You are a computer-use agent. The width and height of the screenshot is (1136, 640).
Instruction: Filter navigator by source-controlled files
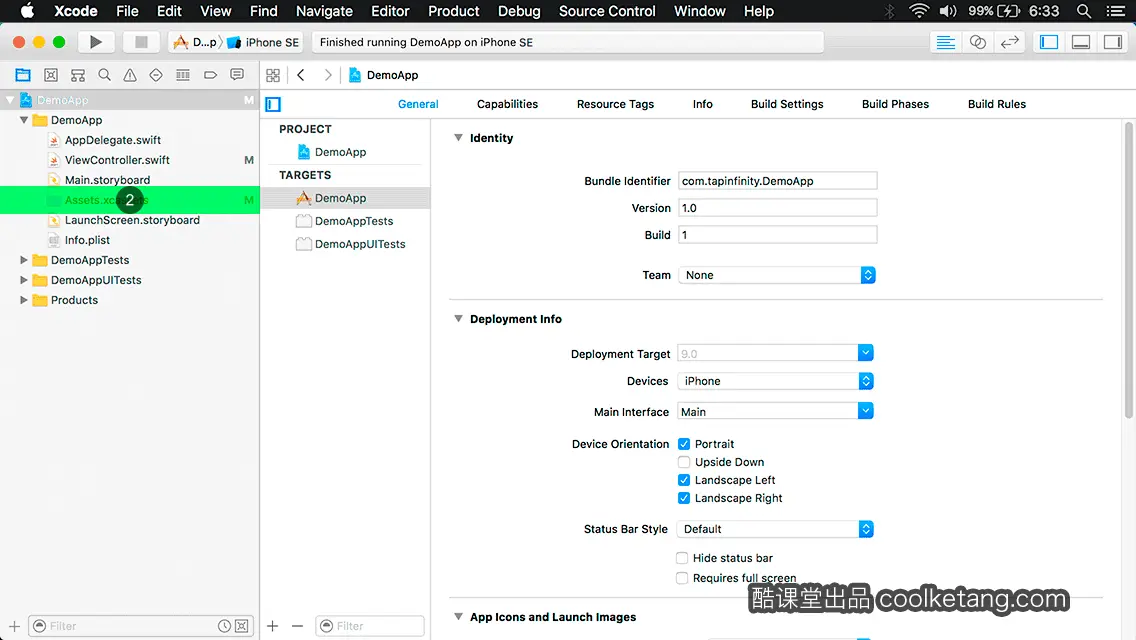242,626
